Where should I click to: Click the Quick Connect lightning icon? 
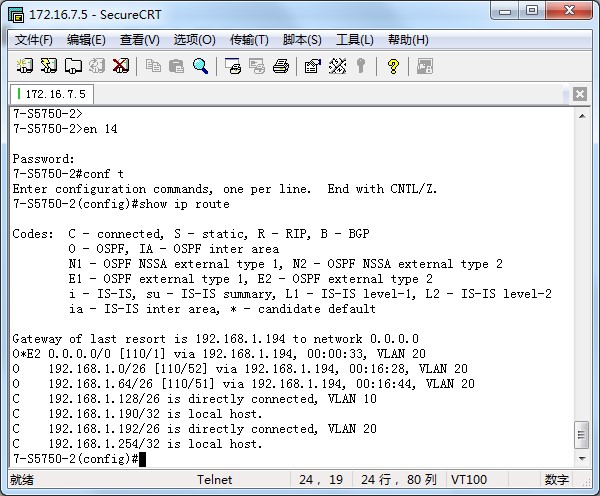click(49, 66)
